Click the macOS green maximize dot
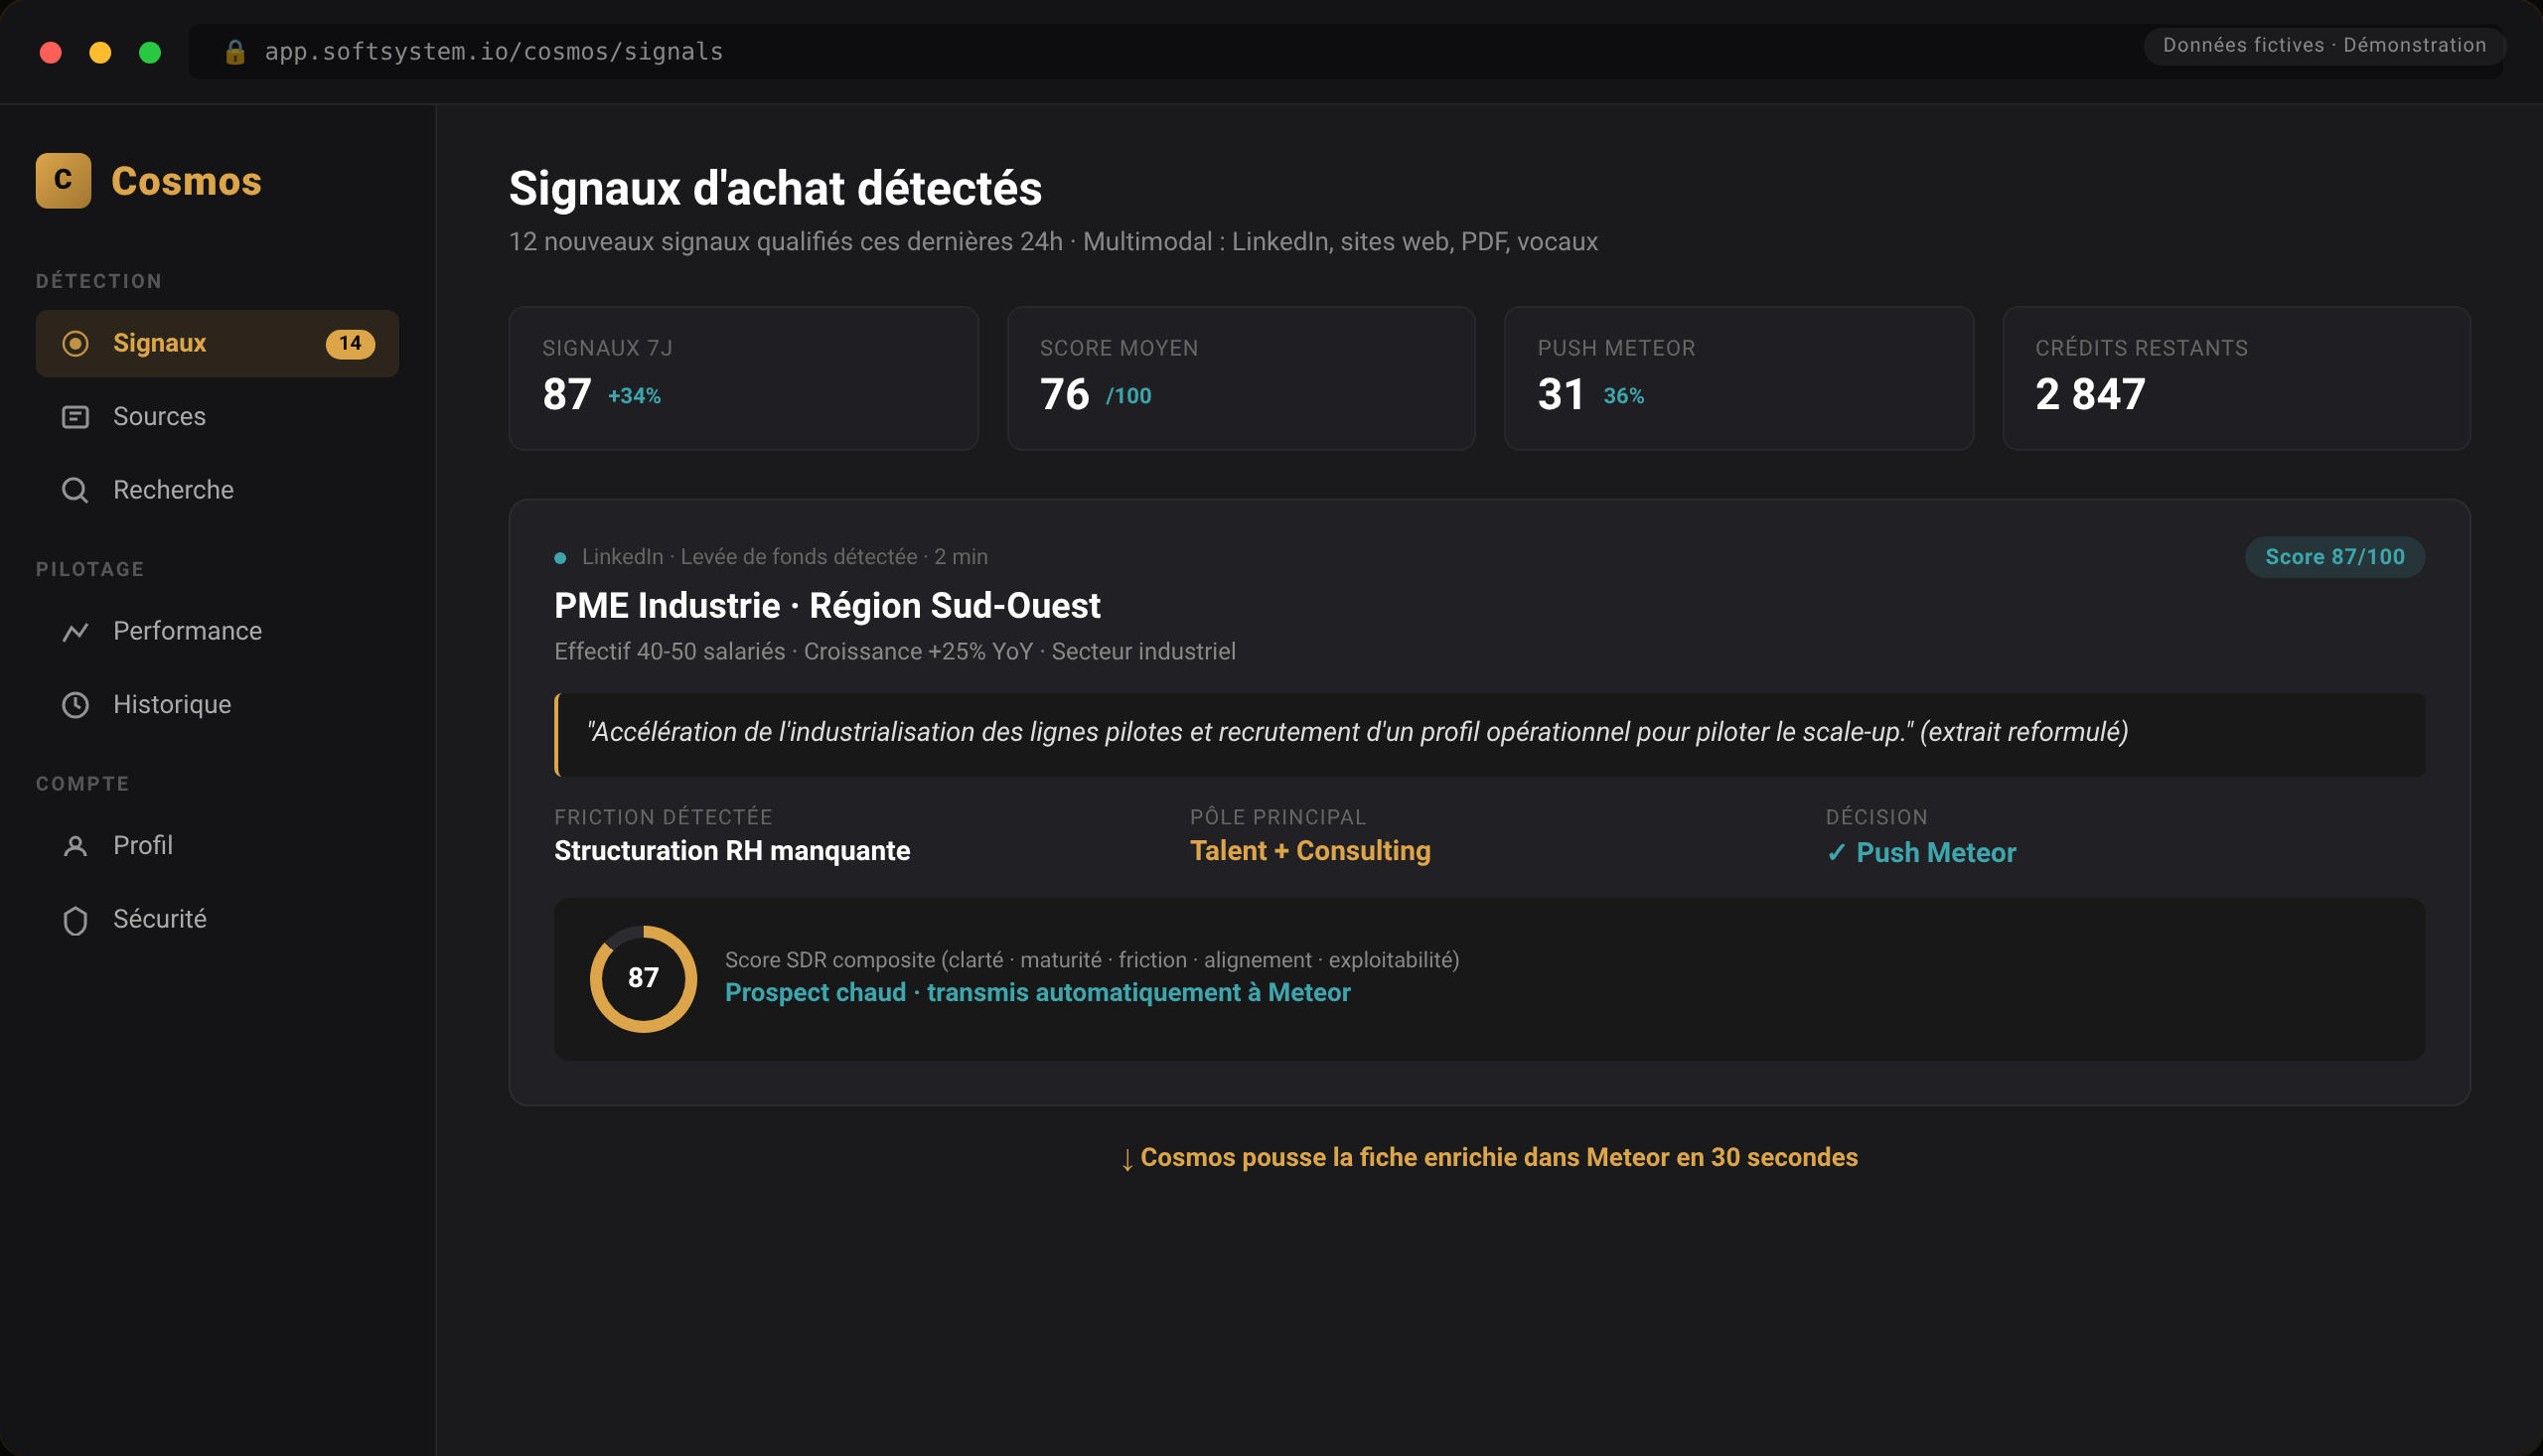 pos(150,52)
